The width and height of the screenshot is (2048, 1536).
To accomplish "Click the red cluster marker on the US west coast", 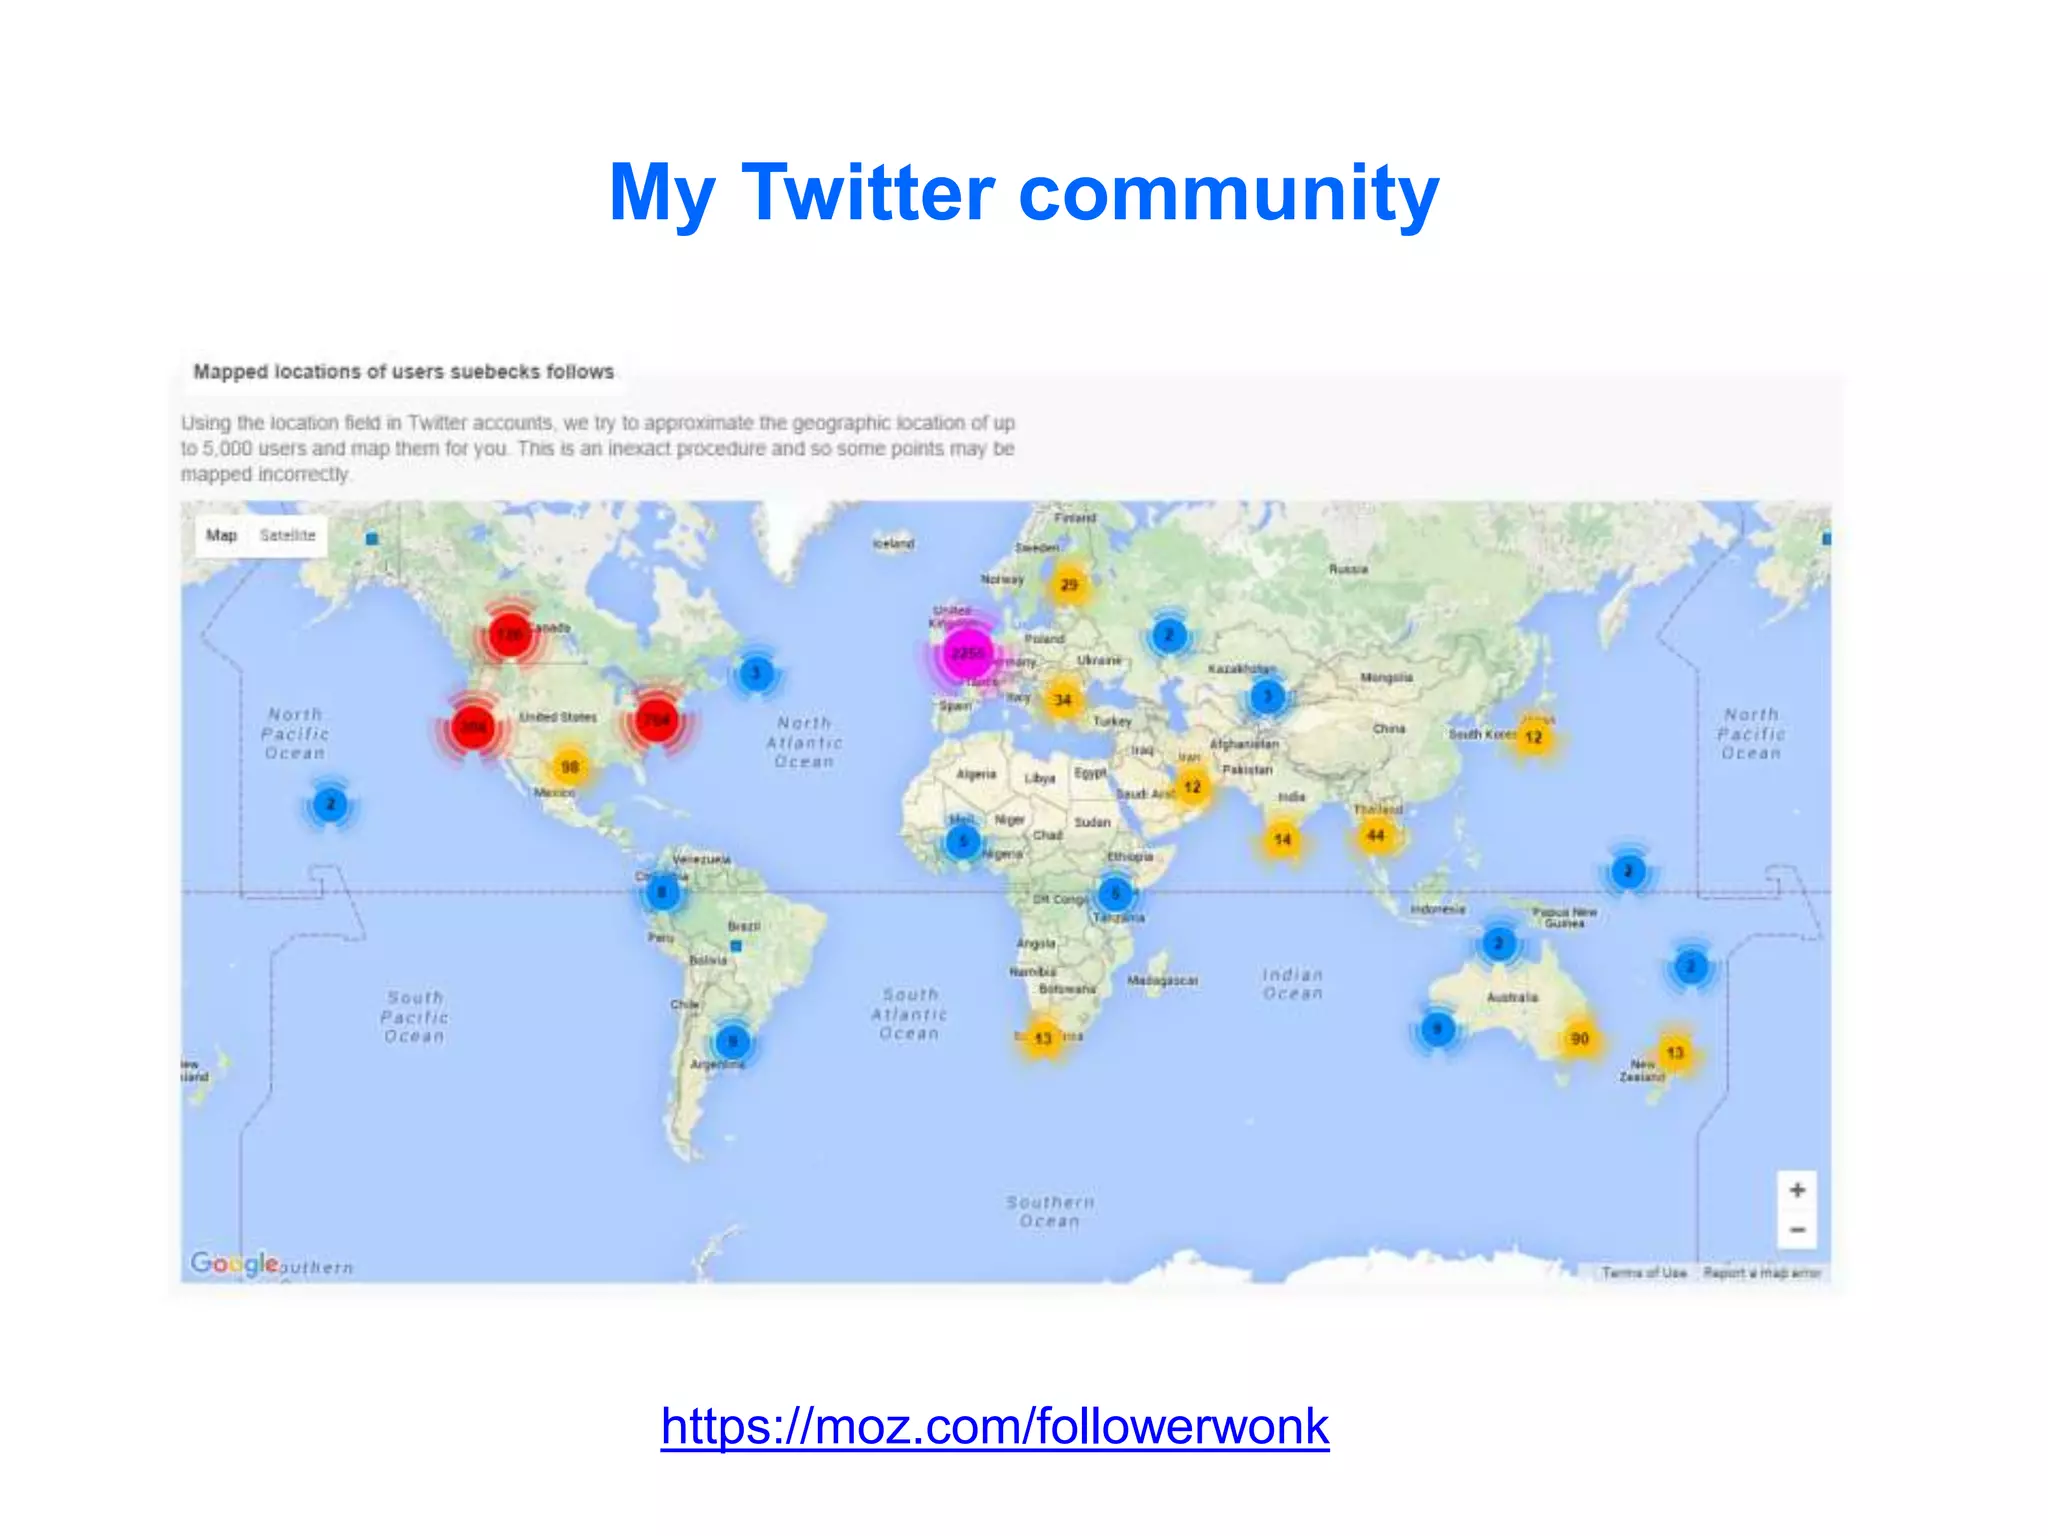I will tap(473, 727).
